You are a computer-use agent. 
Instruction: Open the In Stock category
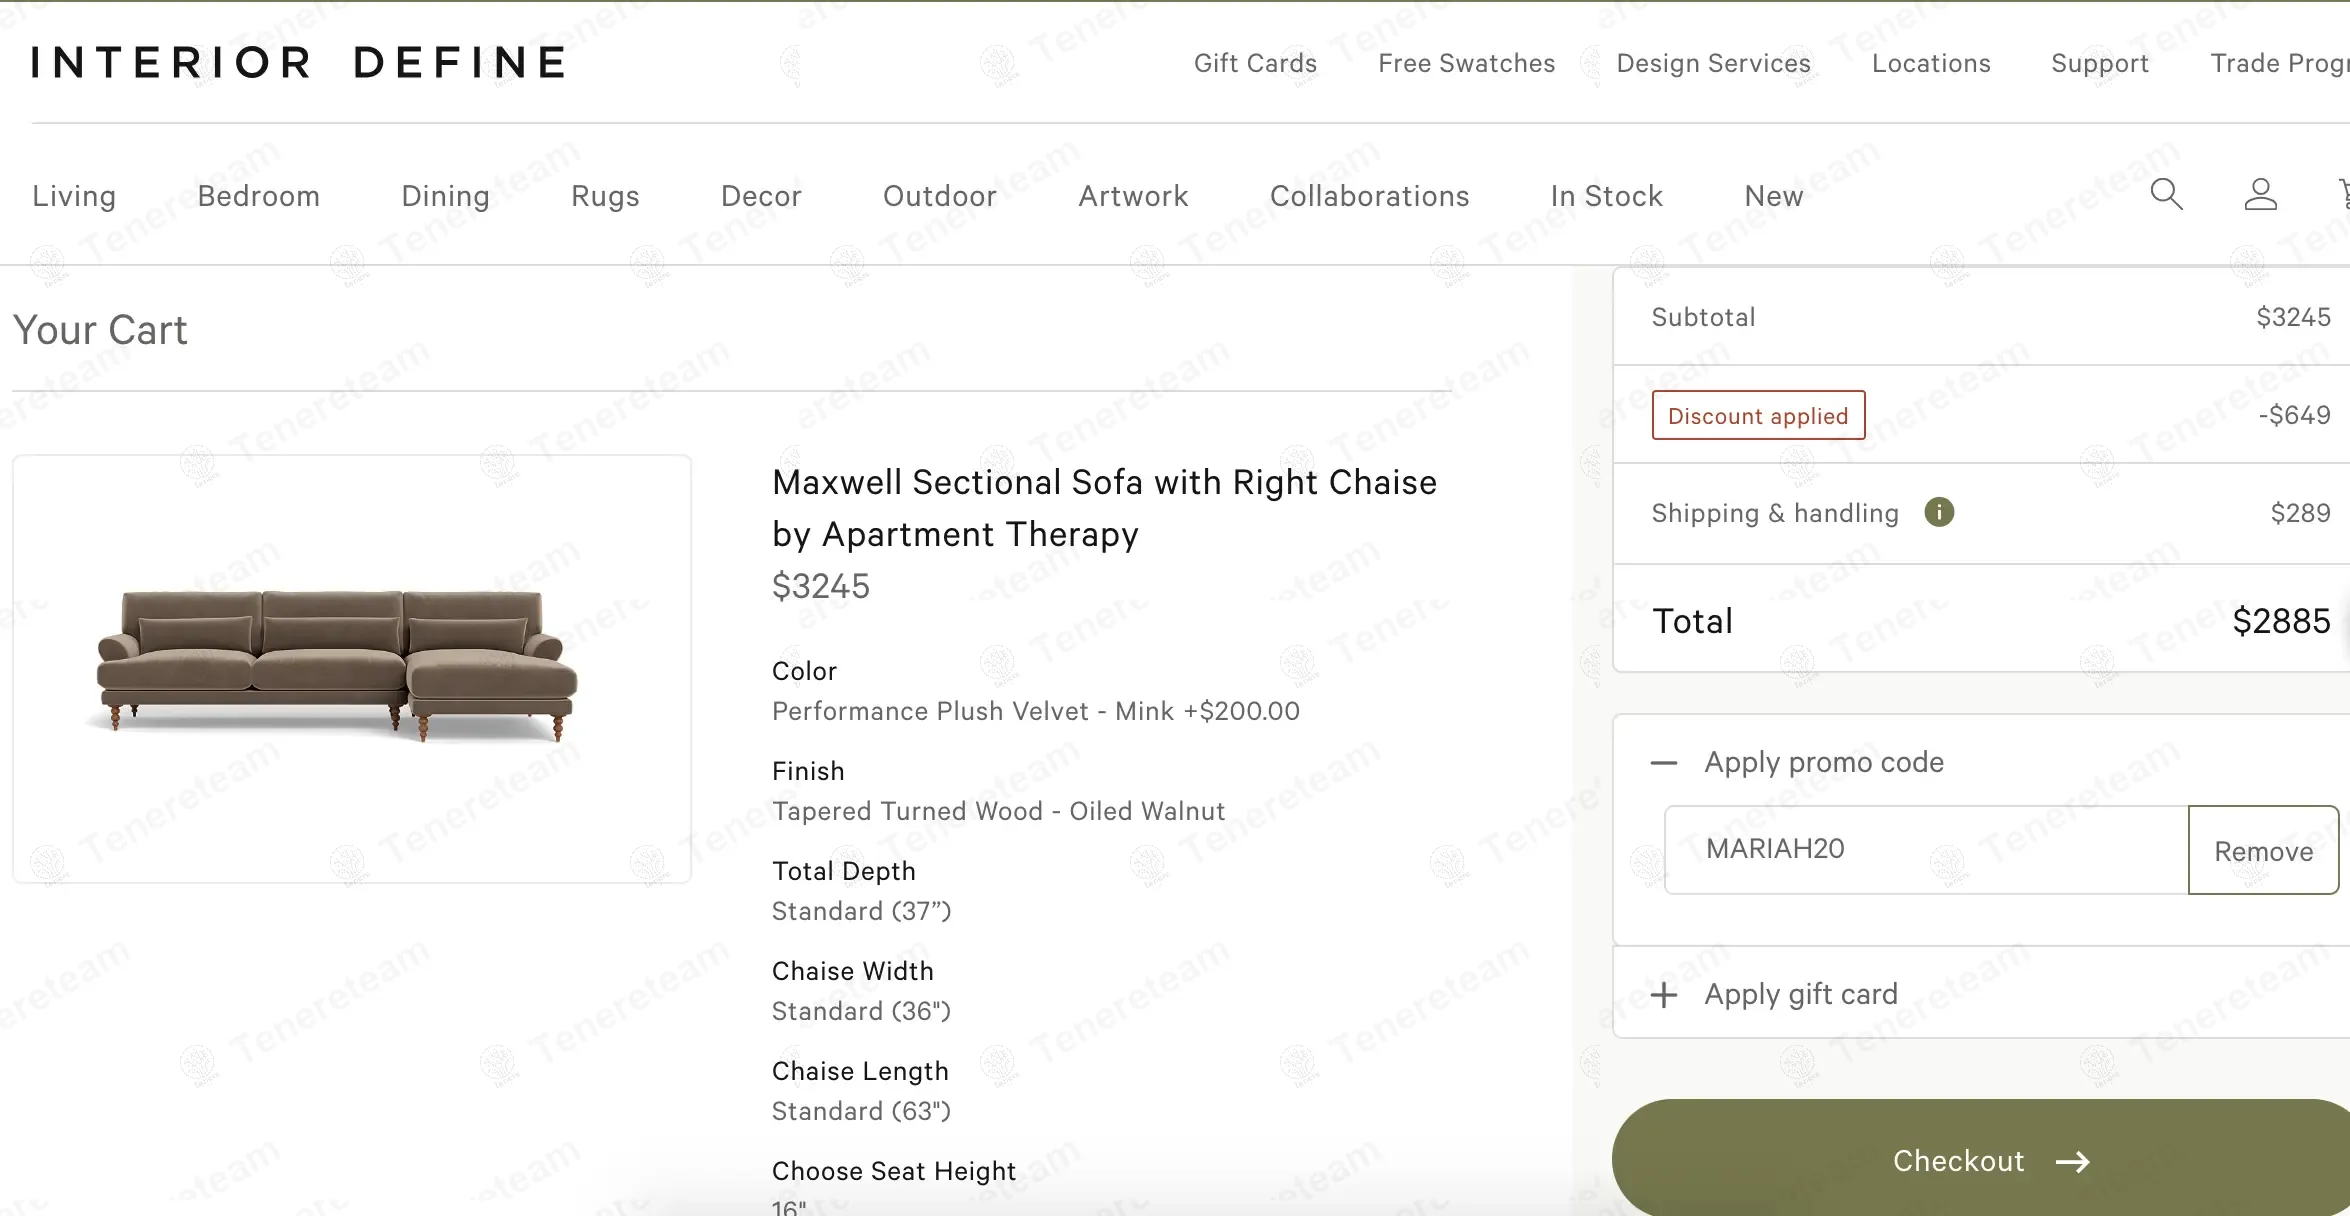(1606, 196)
